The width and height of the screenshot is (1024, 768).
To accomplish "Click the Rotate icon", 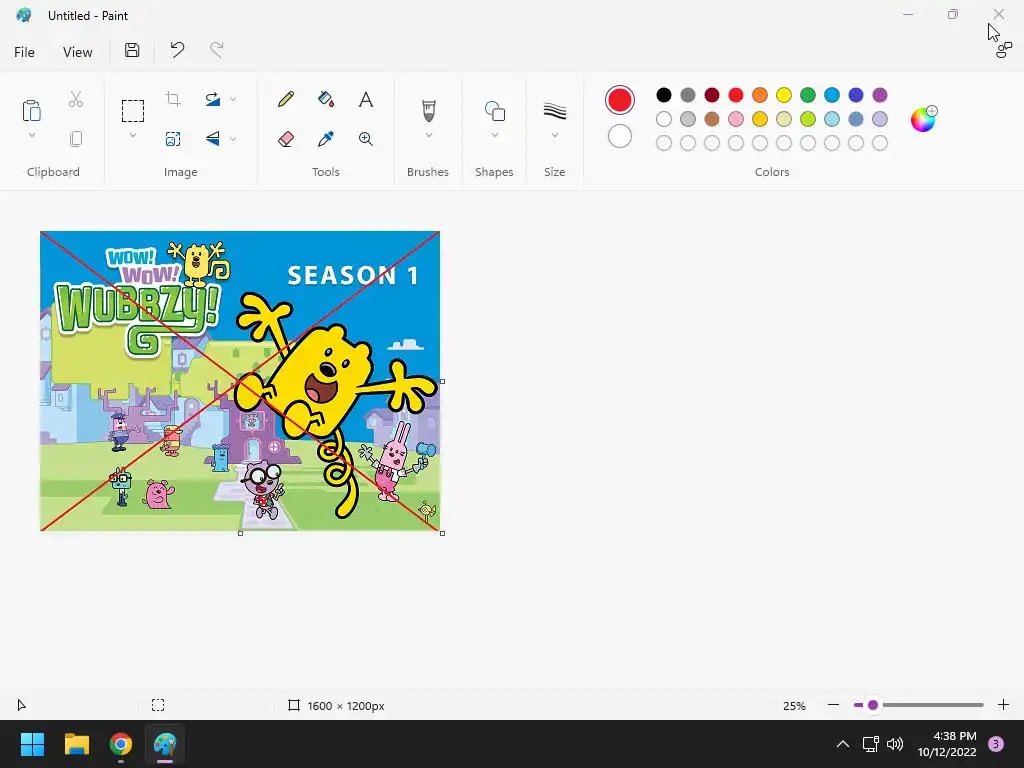I will [x=213, y=99].
